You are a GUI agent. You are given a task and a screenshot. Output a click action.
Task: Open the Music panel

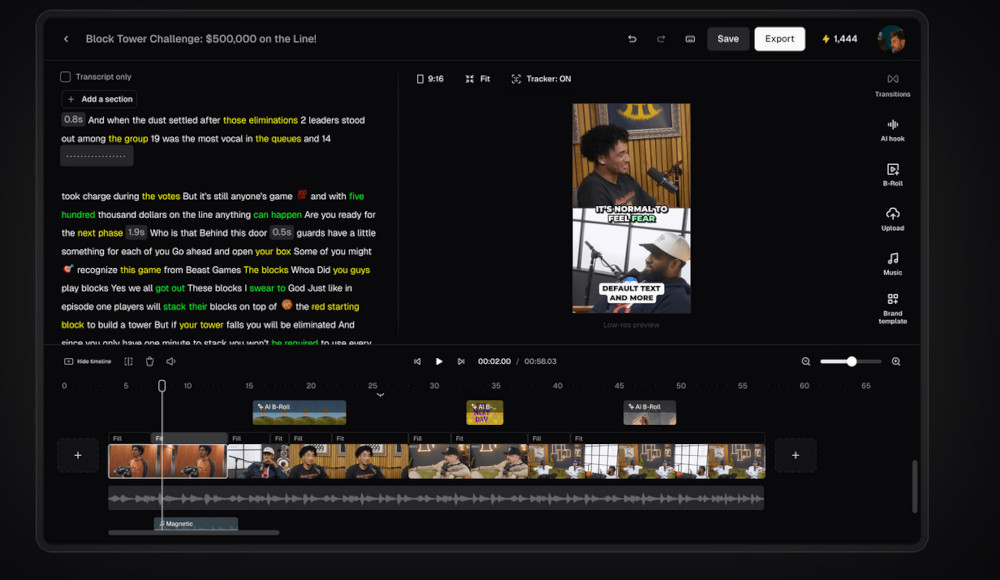point(892,264)
